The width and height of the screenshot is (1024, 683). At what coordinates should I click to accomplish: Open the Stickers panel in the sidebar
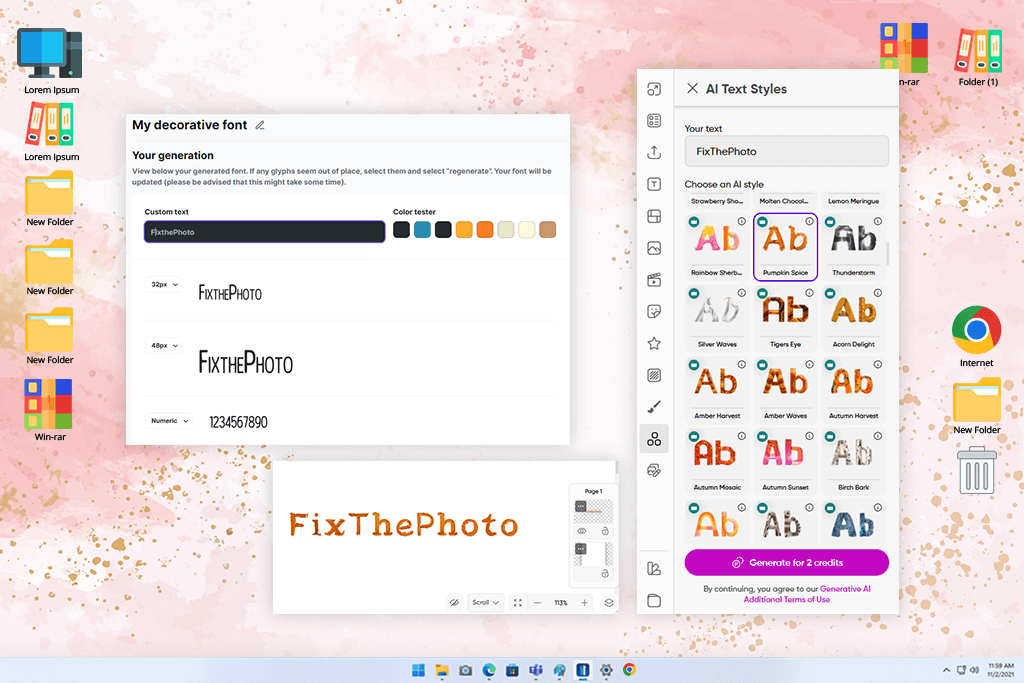tap(654, 311)
